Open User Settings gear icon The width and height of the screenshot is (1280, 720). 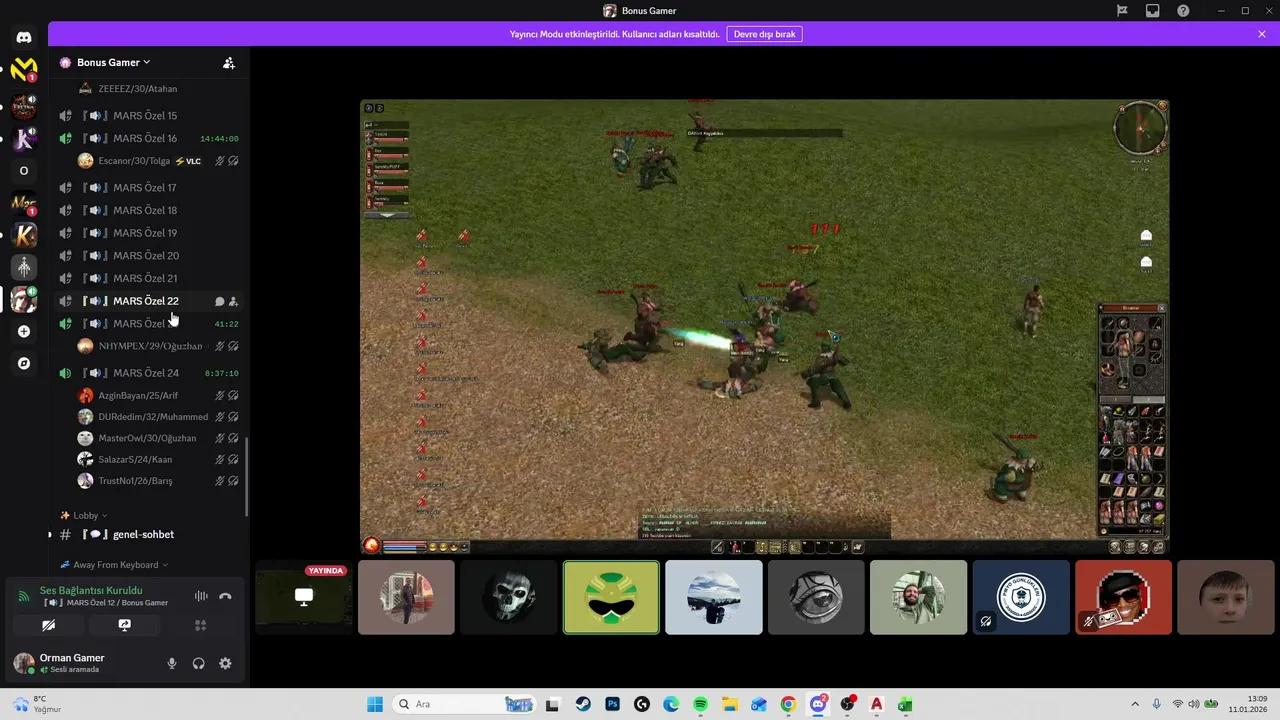click(x=225, y=663)
